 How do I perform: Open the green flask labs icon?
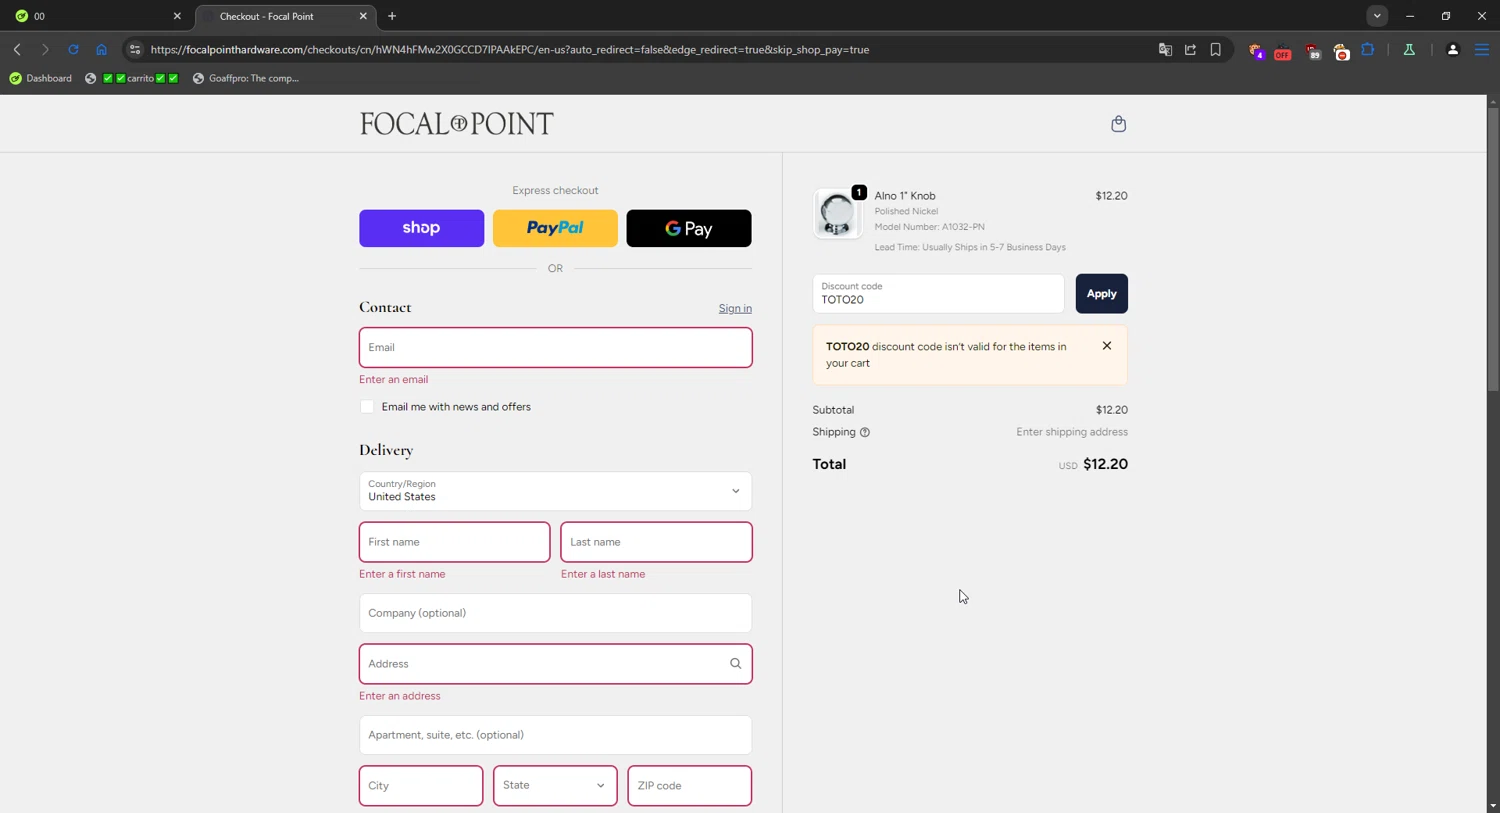[1409, 49]
